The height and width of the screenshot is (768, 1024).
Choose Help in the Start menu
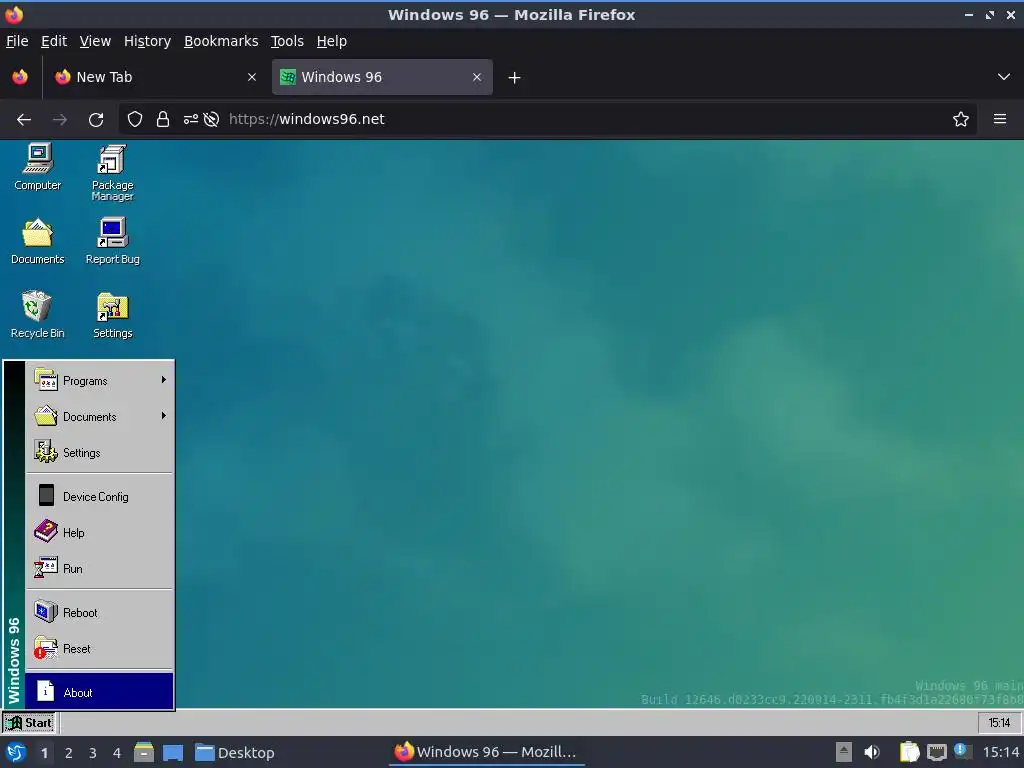pos(100,532)
